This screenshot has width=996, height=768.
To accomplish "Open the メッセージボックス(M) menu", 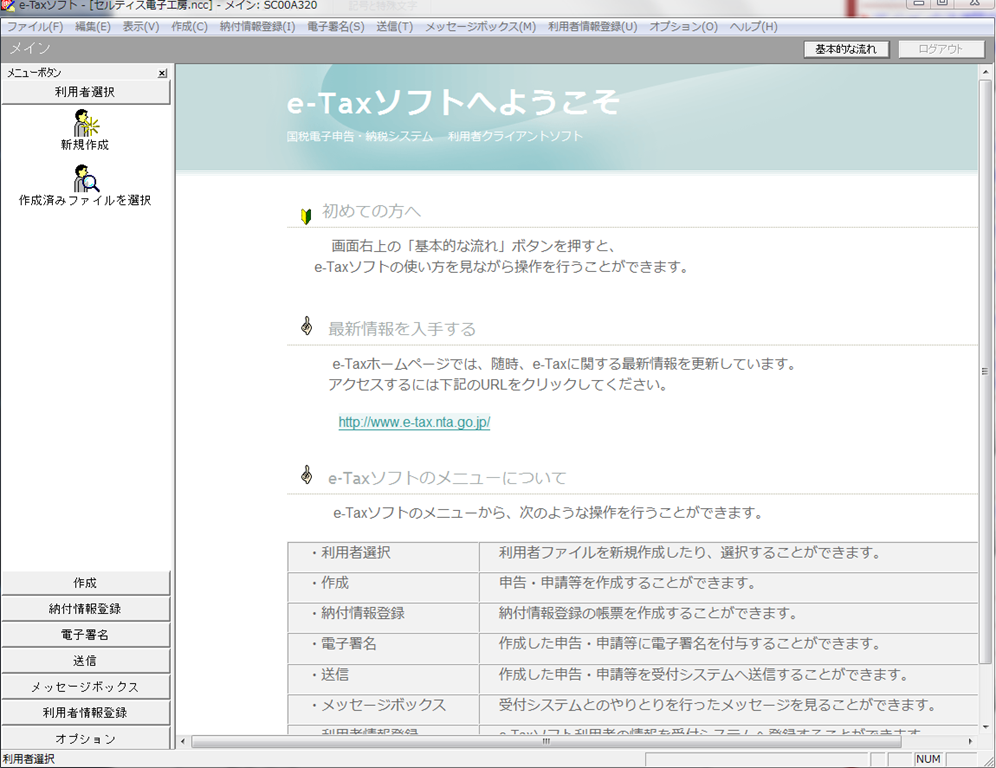I will coord(481,27).
